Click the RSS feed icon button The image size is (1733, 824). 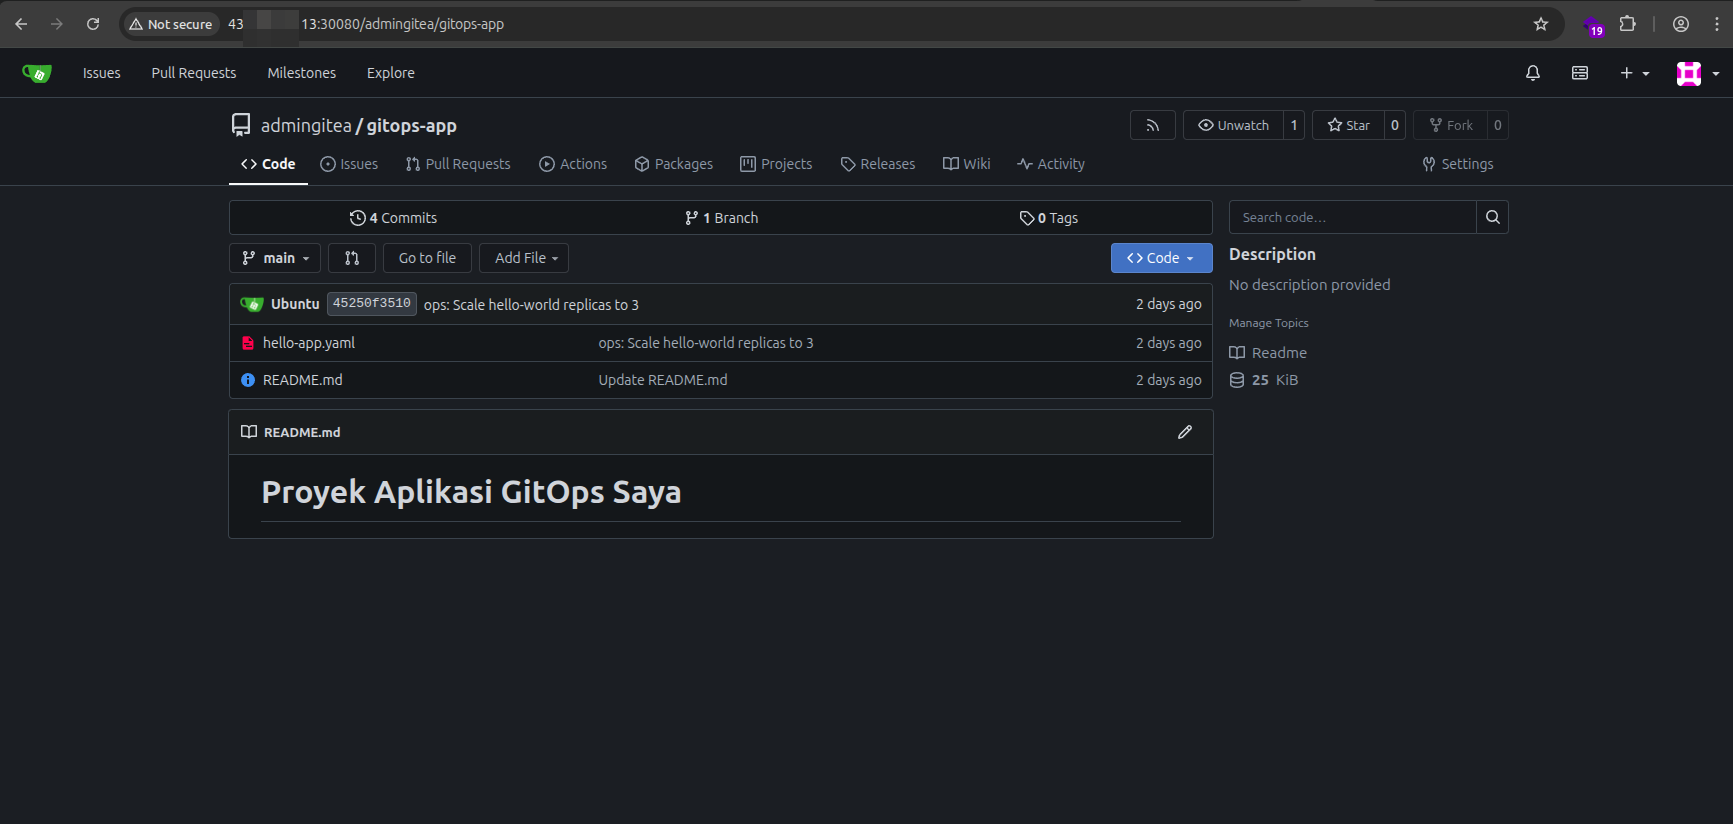[x=1152, y=125]
